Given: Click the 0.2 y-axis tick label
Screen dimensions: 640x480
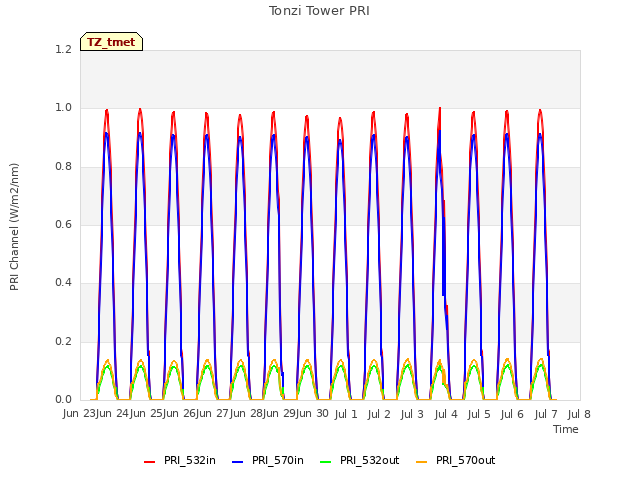Looking at the screenshot, I should point(63,341).
